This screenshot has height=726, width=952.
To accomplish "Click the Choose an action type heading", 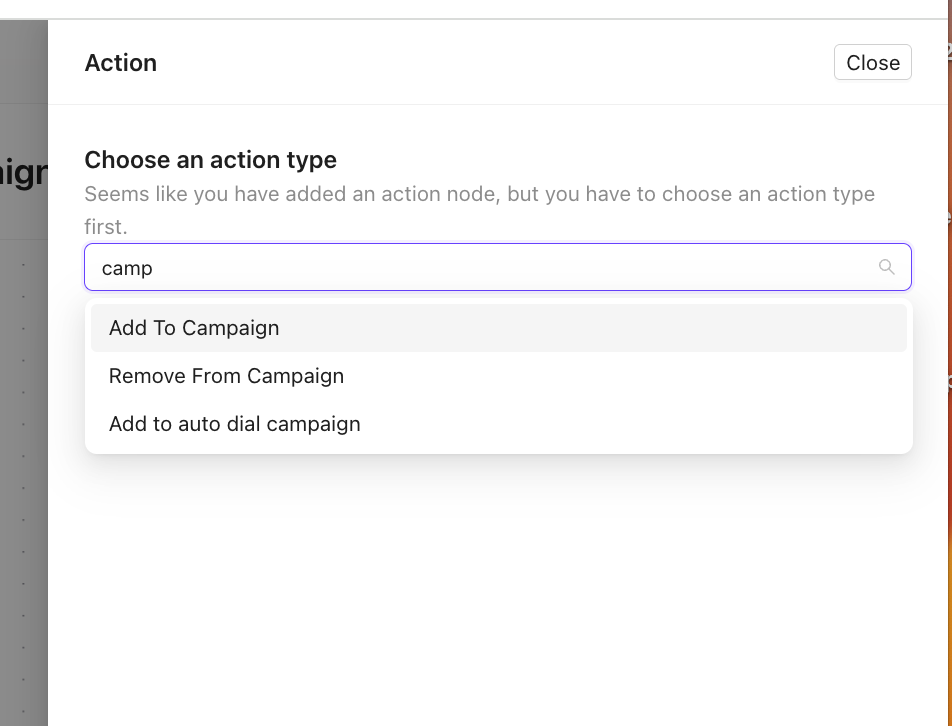I will pyautogui.click(x=210, y=160).
